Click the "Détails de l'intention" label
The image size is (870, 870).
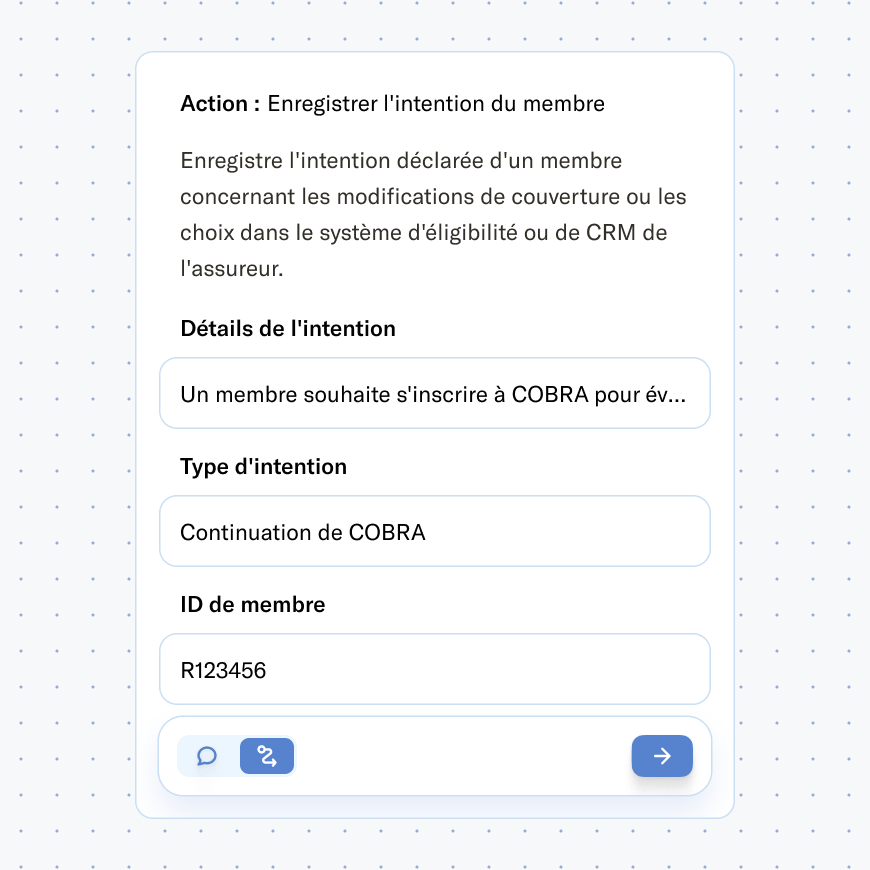click(x=288, y=328)
